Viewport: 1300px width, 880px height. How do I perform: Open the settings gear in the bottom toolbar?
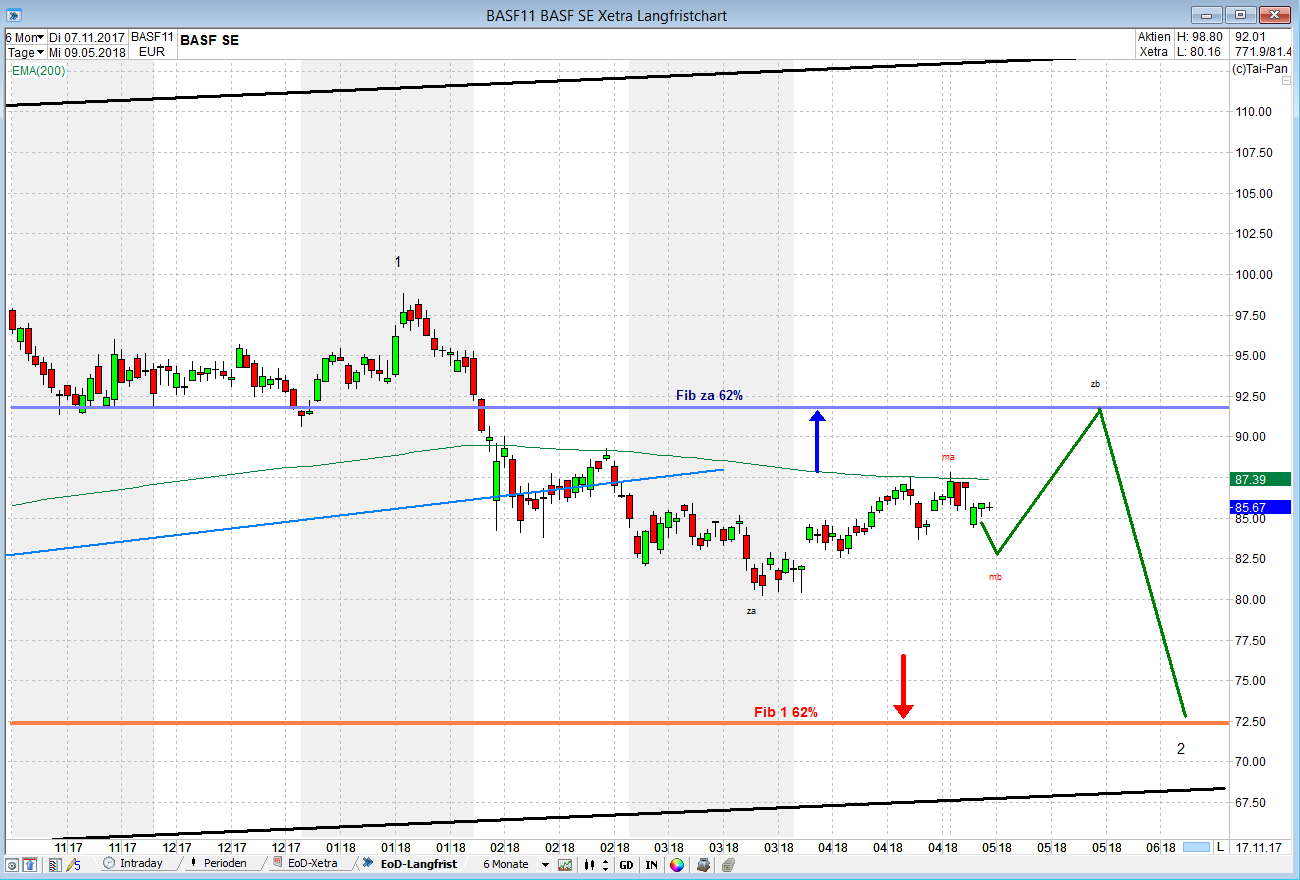[x=12, y=864]
